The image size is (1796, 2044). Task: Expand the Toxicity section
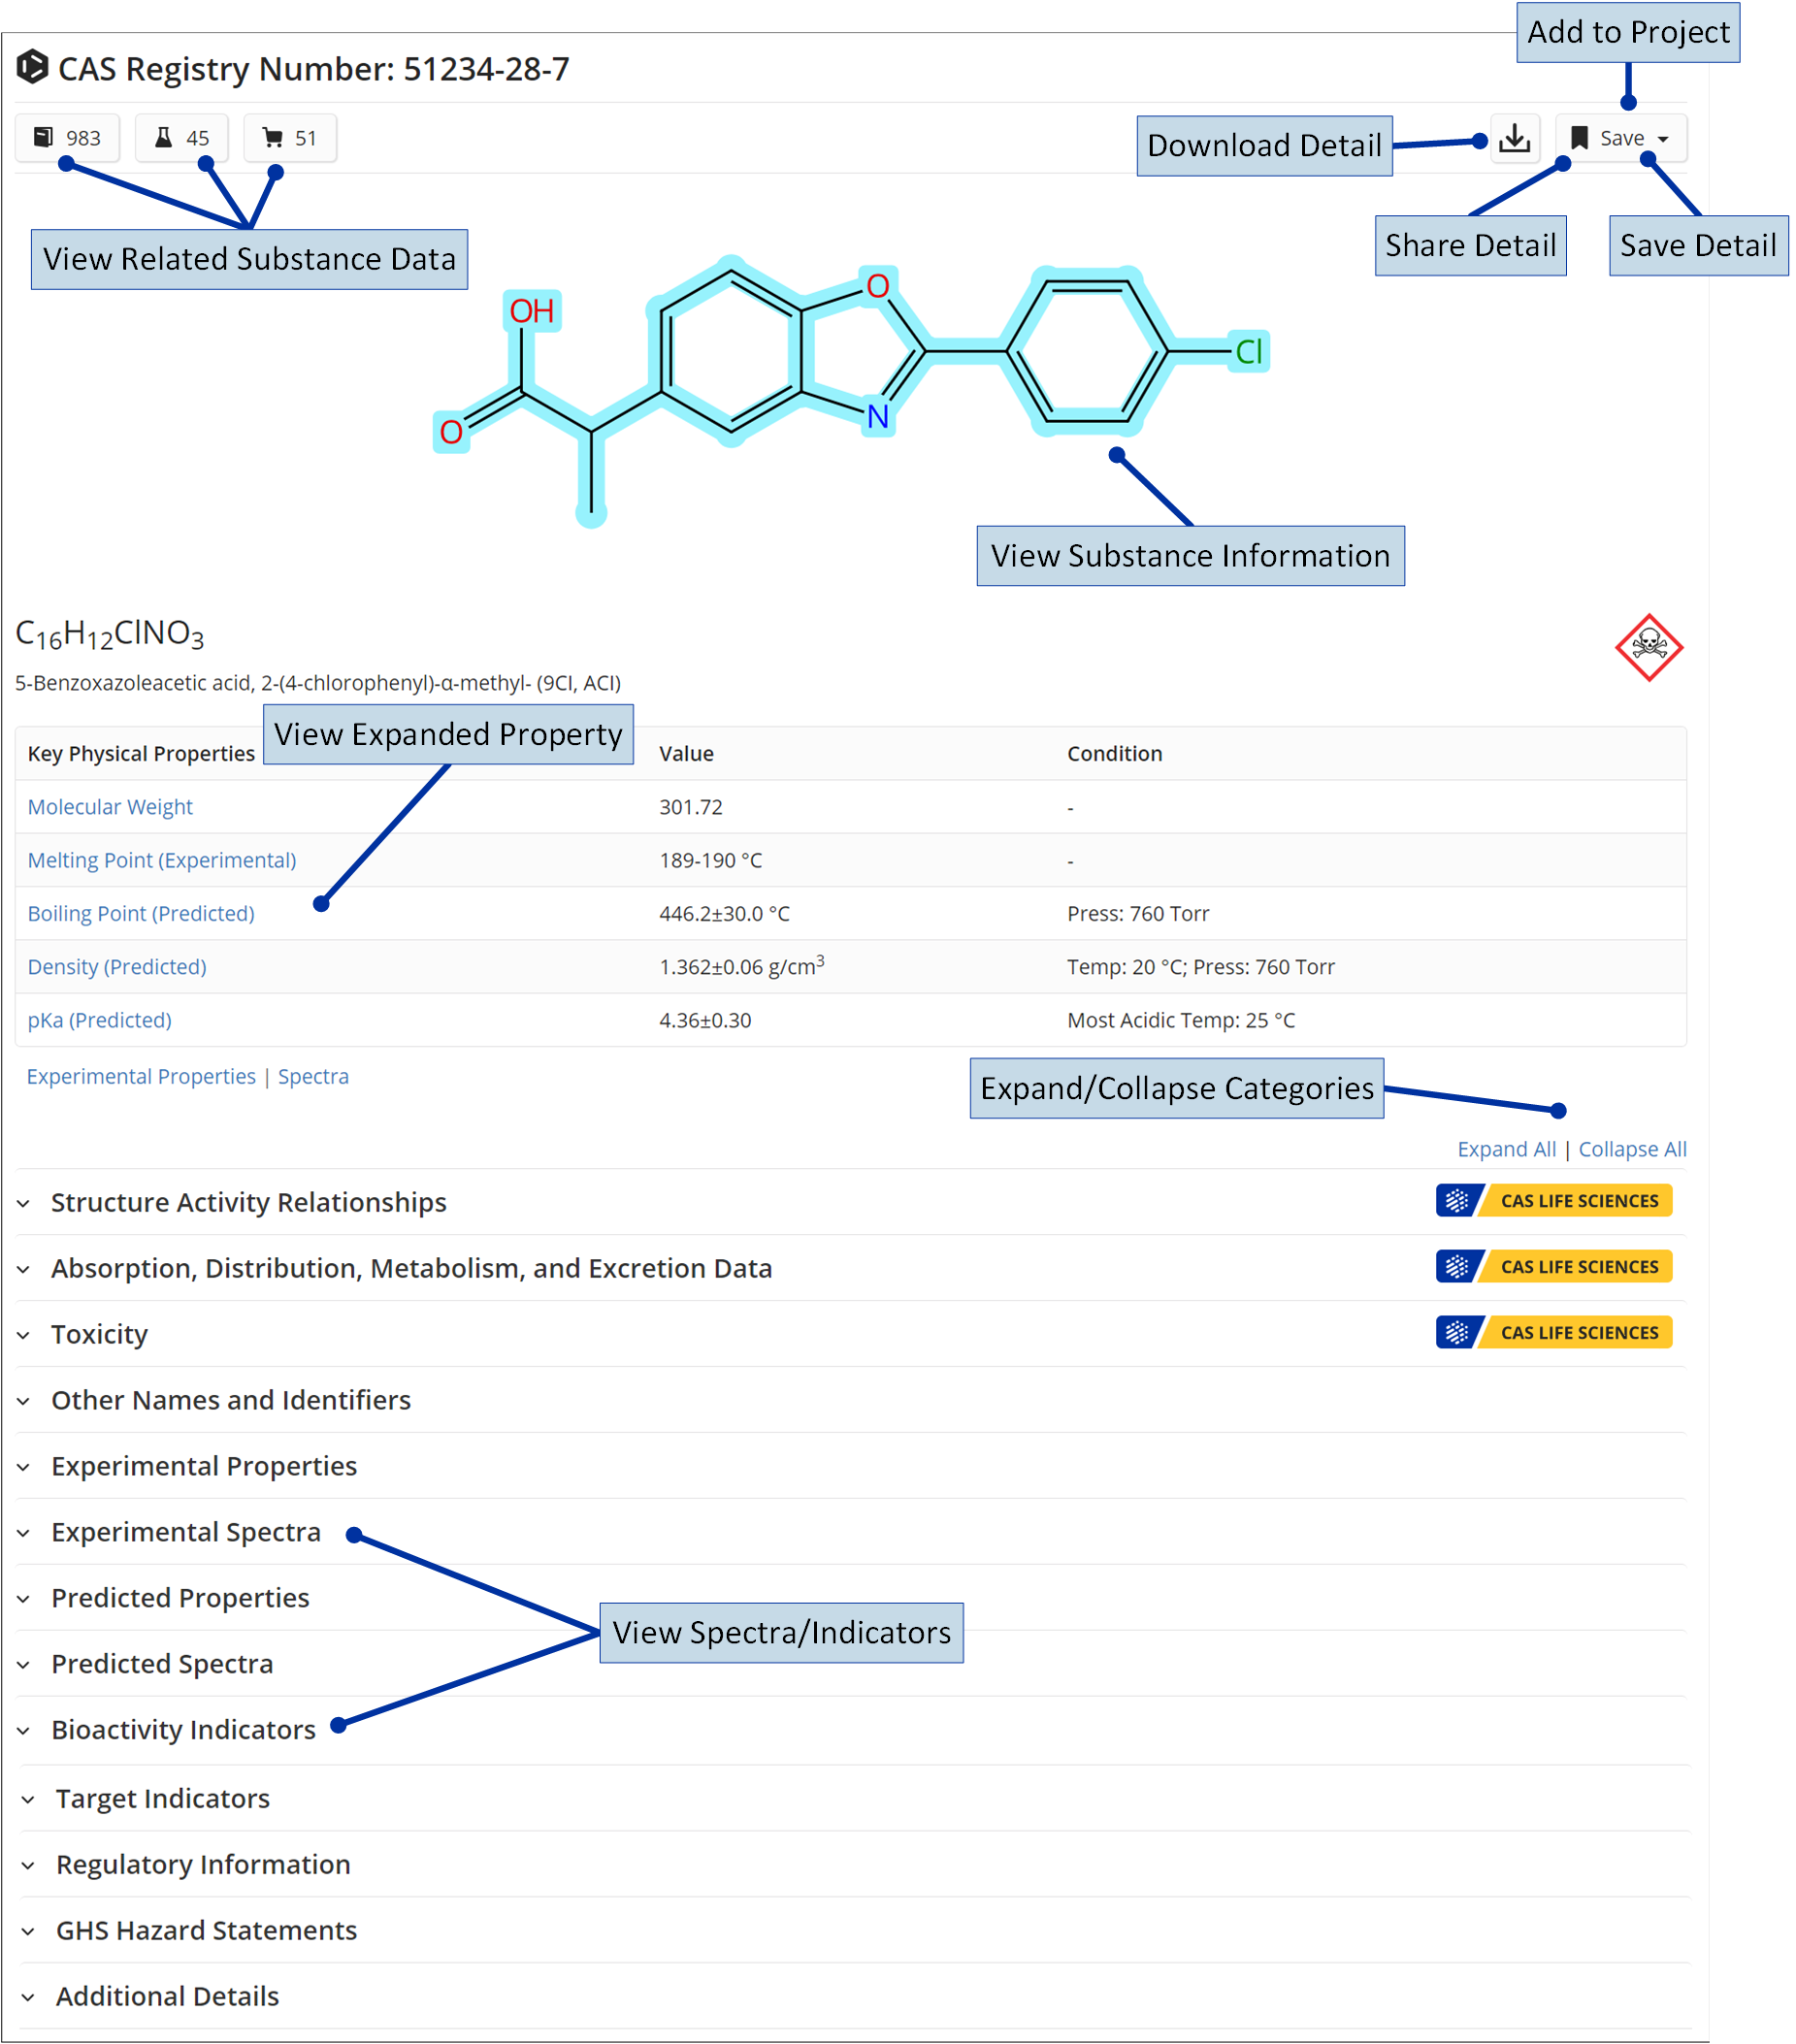point(99,1334)
